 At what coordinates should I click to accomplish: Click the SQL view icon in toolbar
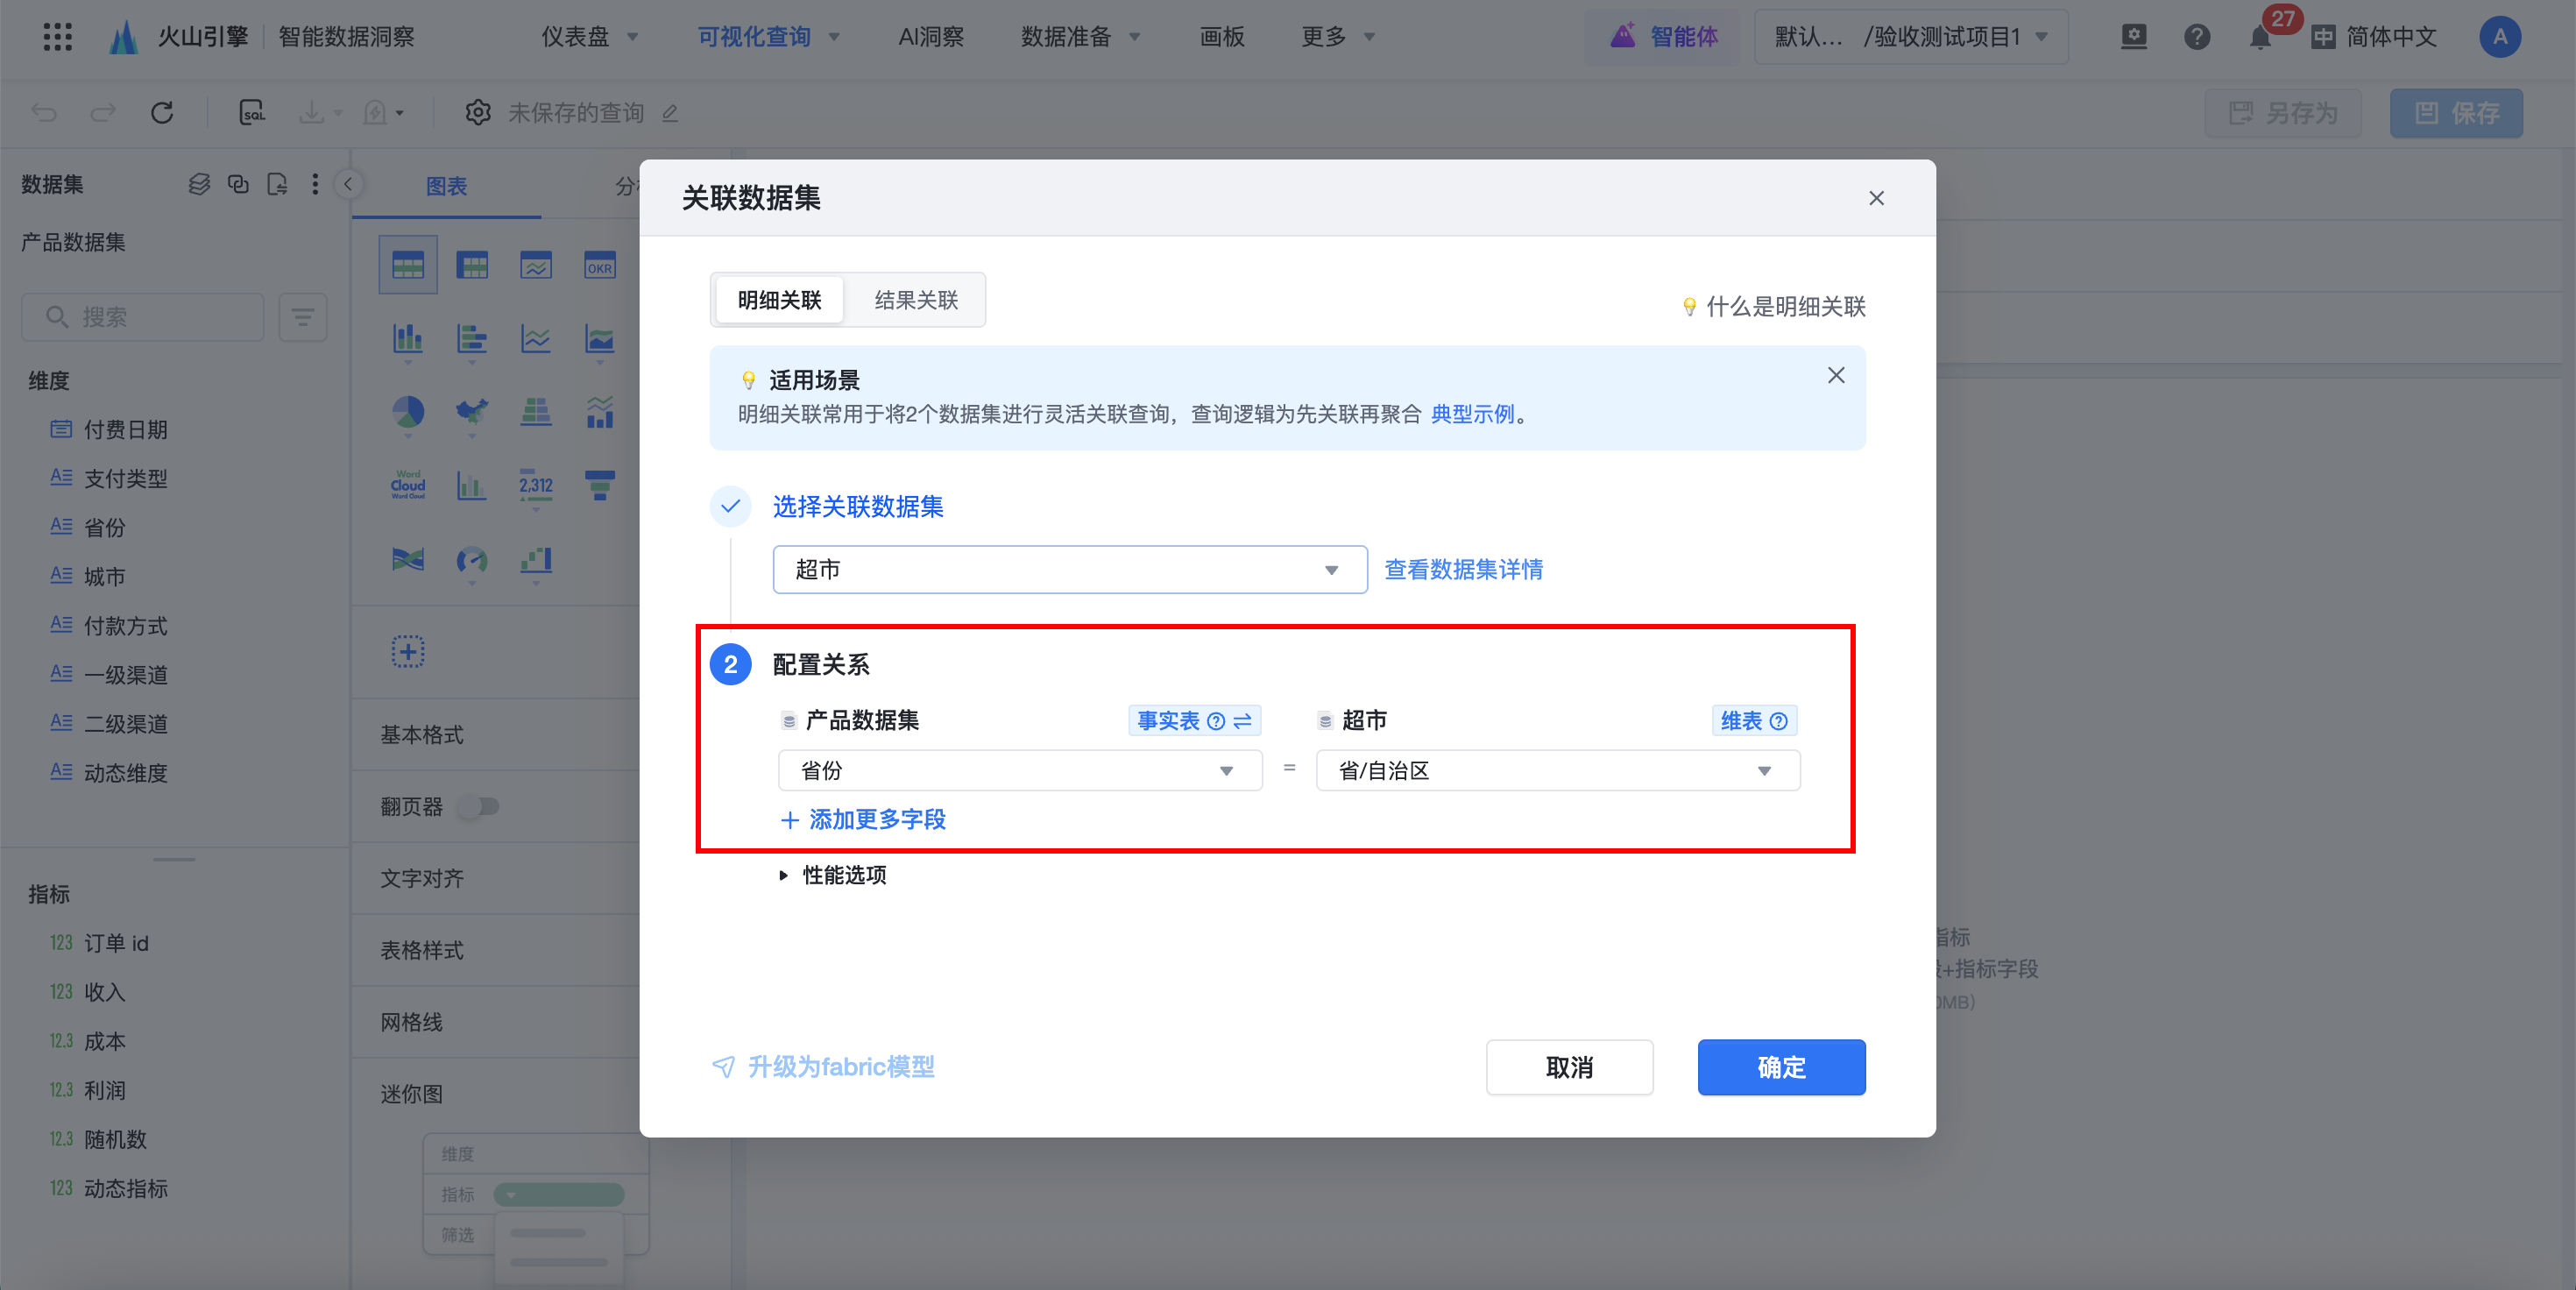tap(252, 112)
